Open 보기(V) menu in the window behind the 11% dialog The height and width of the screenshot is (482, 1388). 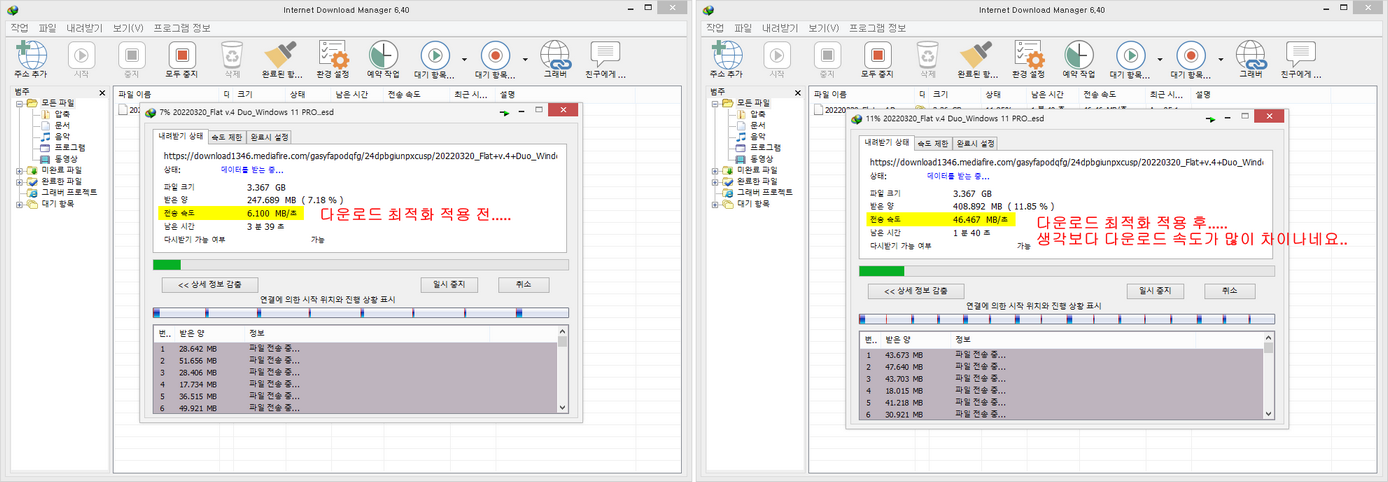(x=822, y=28)
